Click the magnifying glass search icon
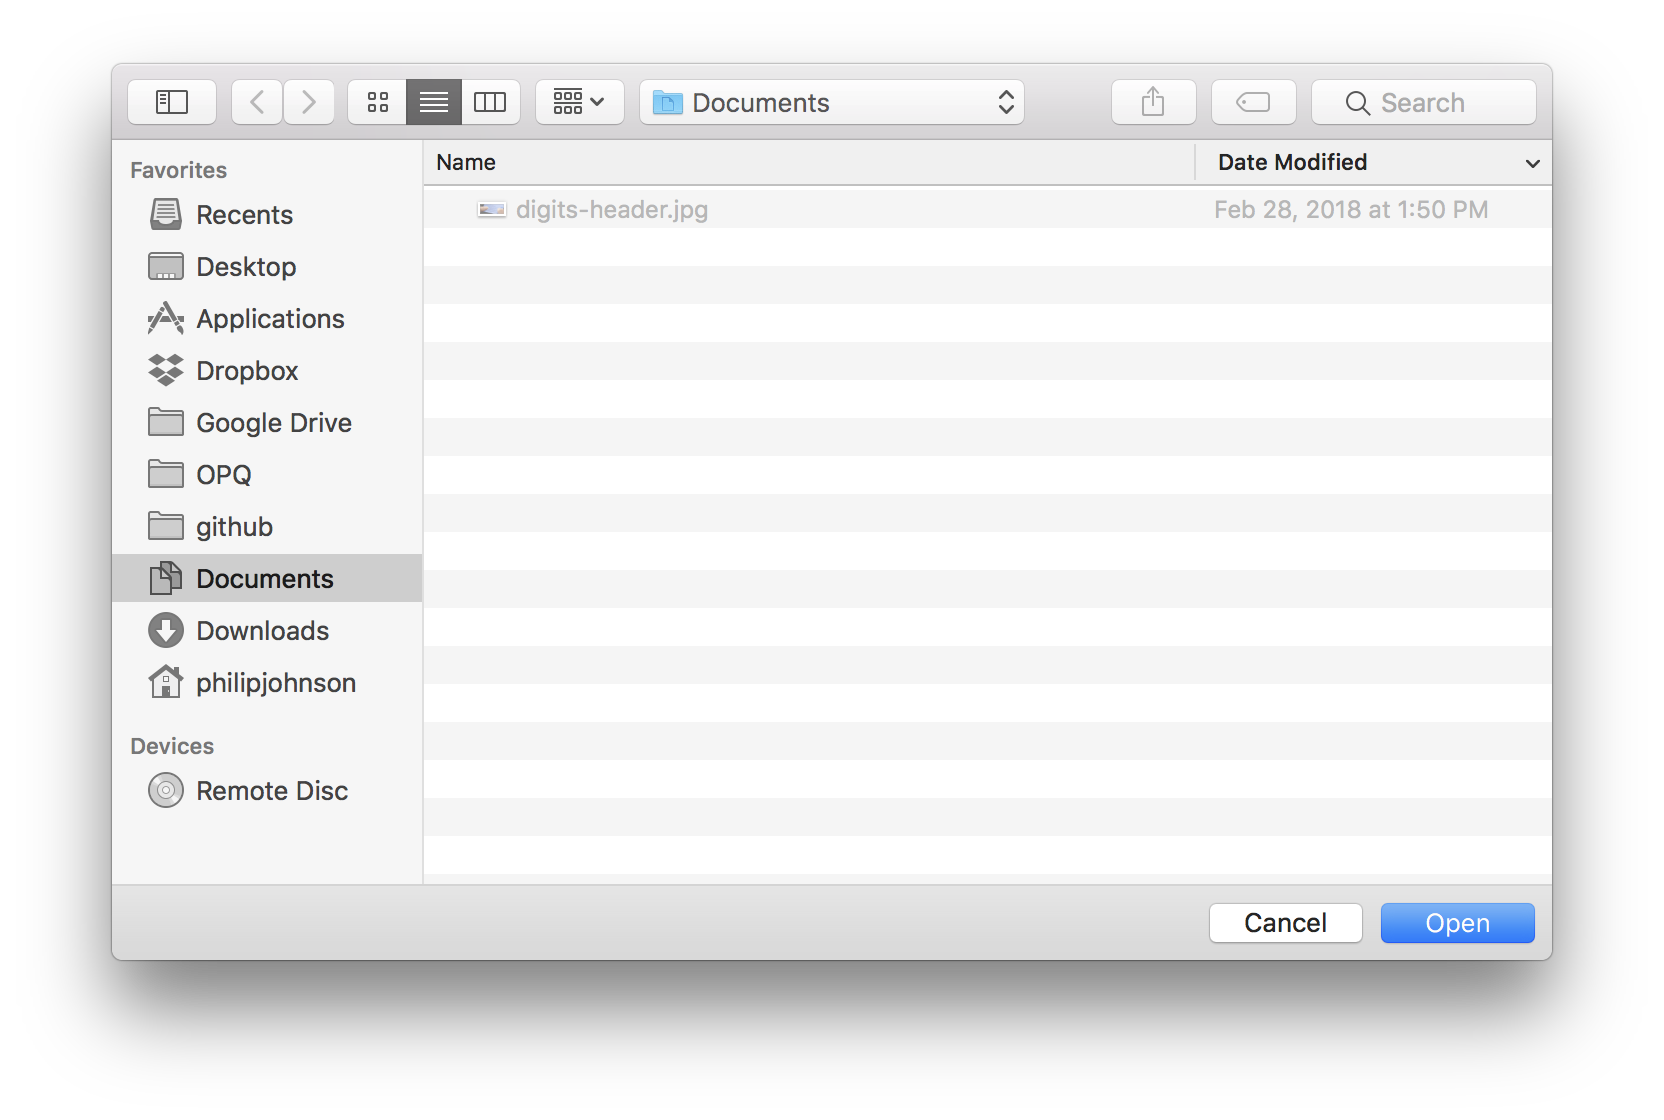The width and height of the screenshot is (1664, 1120). coord(1357,103)
